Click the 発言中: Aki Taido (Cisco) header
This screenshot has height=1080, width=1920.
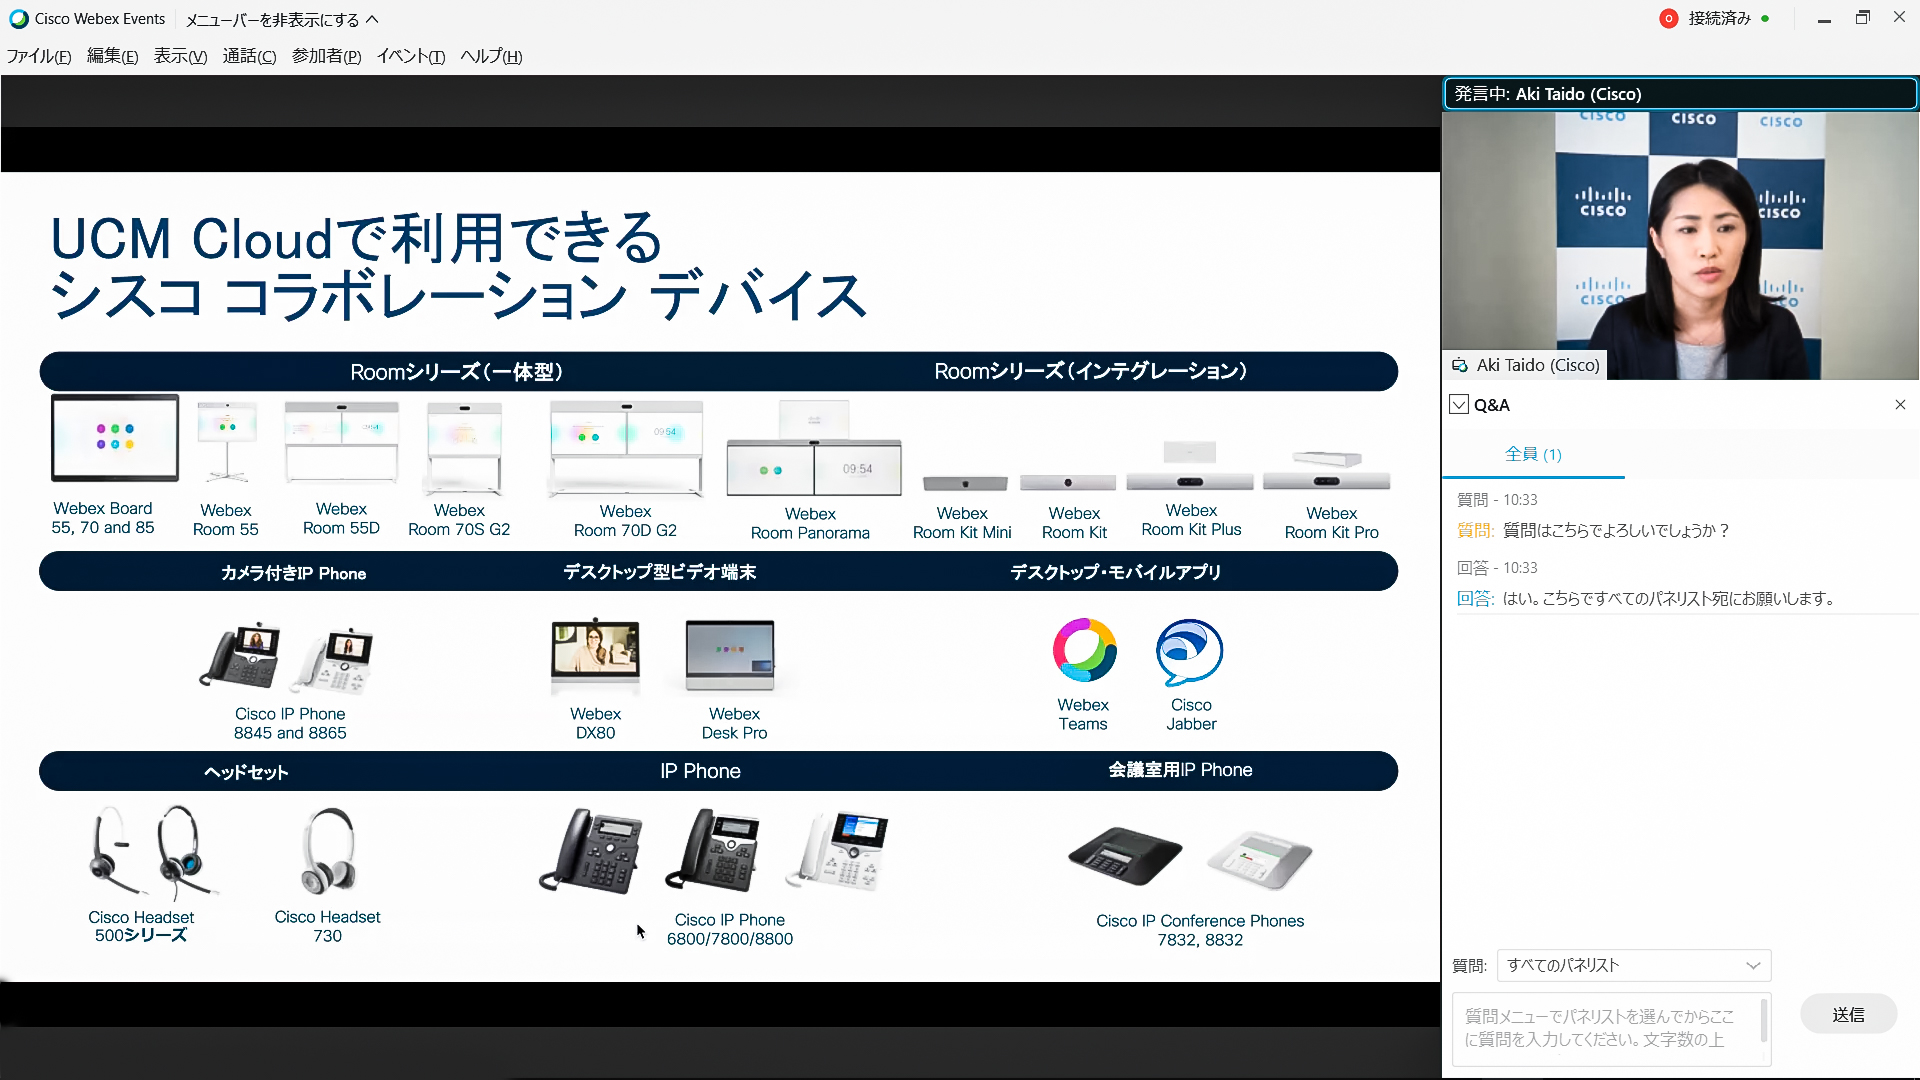(1680, 94)
